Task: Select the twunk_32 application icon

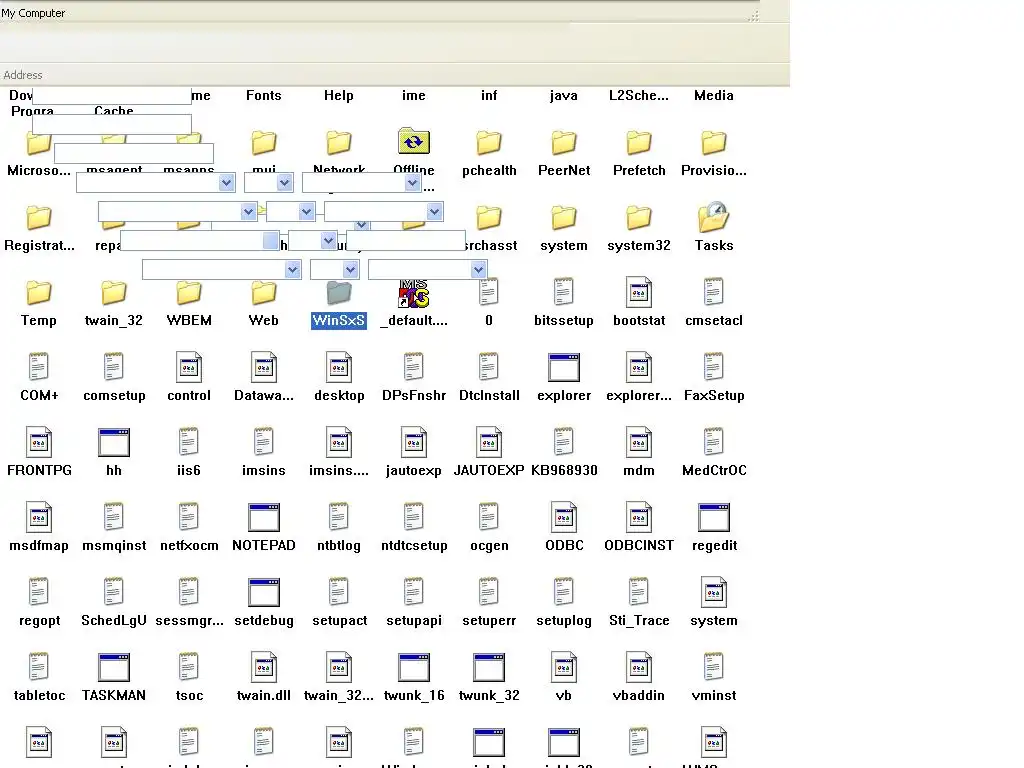Action: click(488, 667)
